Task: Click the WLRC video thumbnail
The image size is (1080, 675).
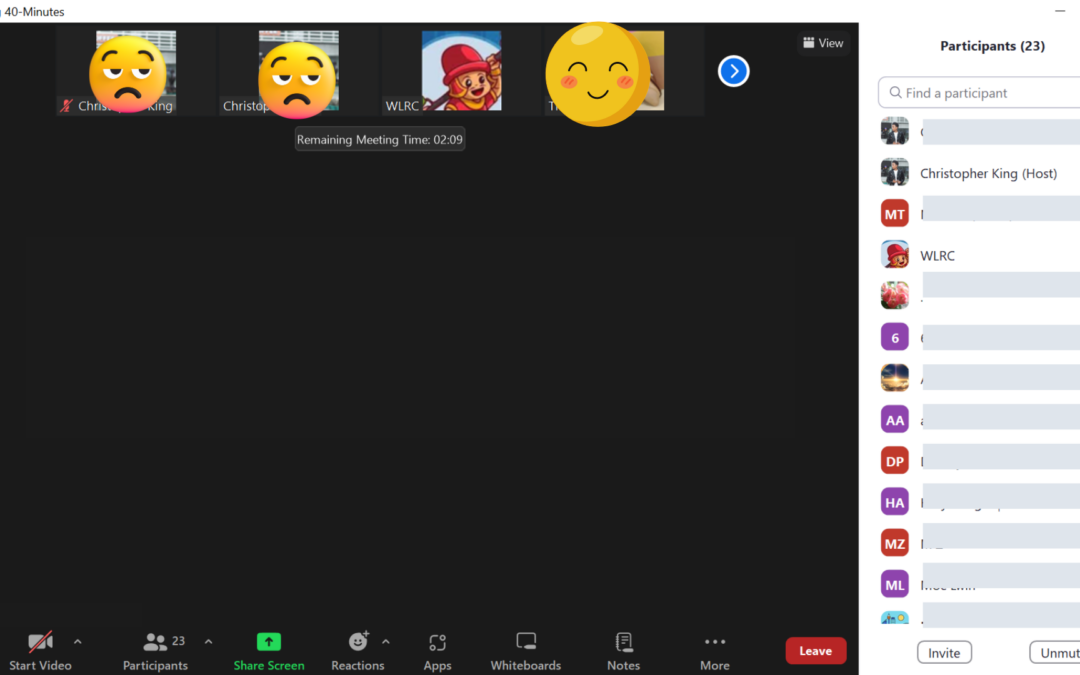Action: [x=461, y=71]
